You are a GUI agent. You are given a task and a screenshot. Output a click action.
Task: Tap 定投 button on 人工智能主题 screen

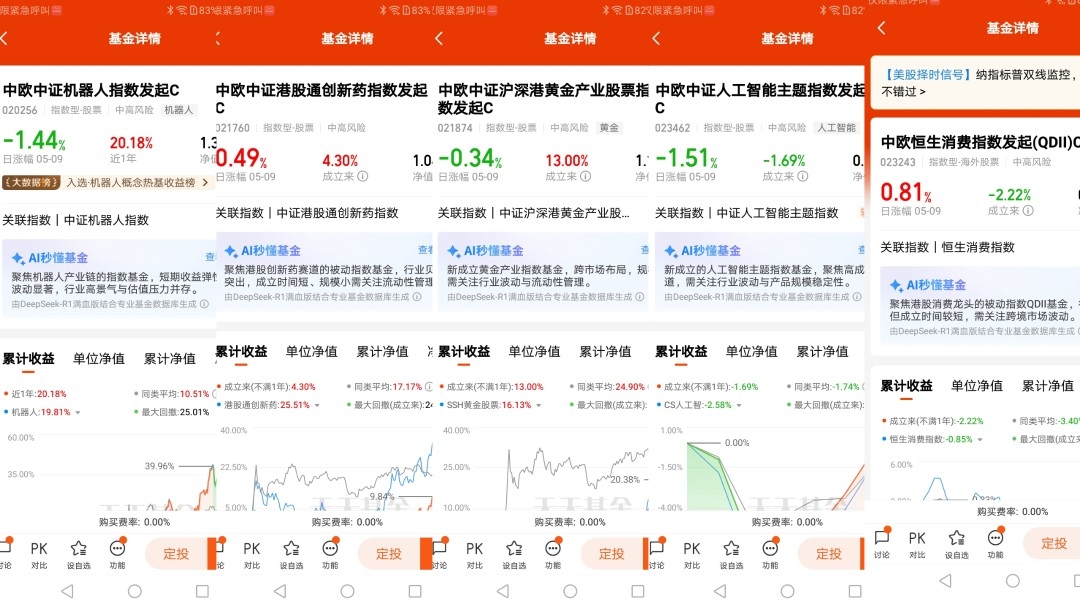click(829, 554)
